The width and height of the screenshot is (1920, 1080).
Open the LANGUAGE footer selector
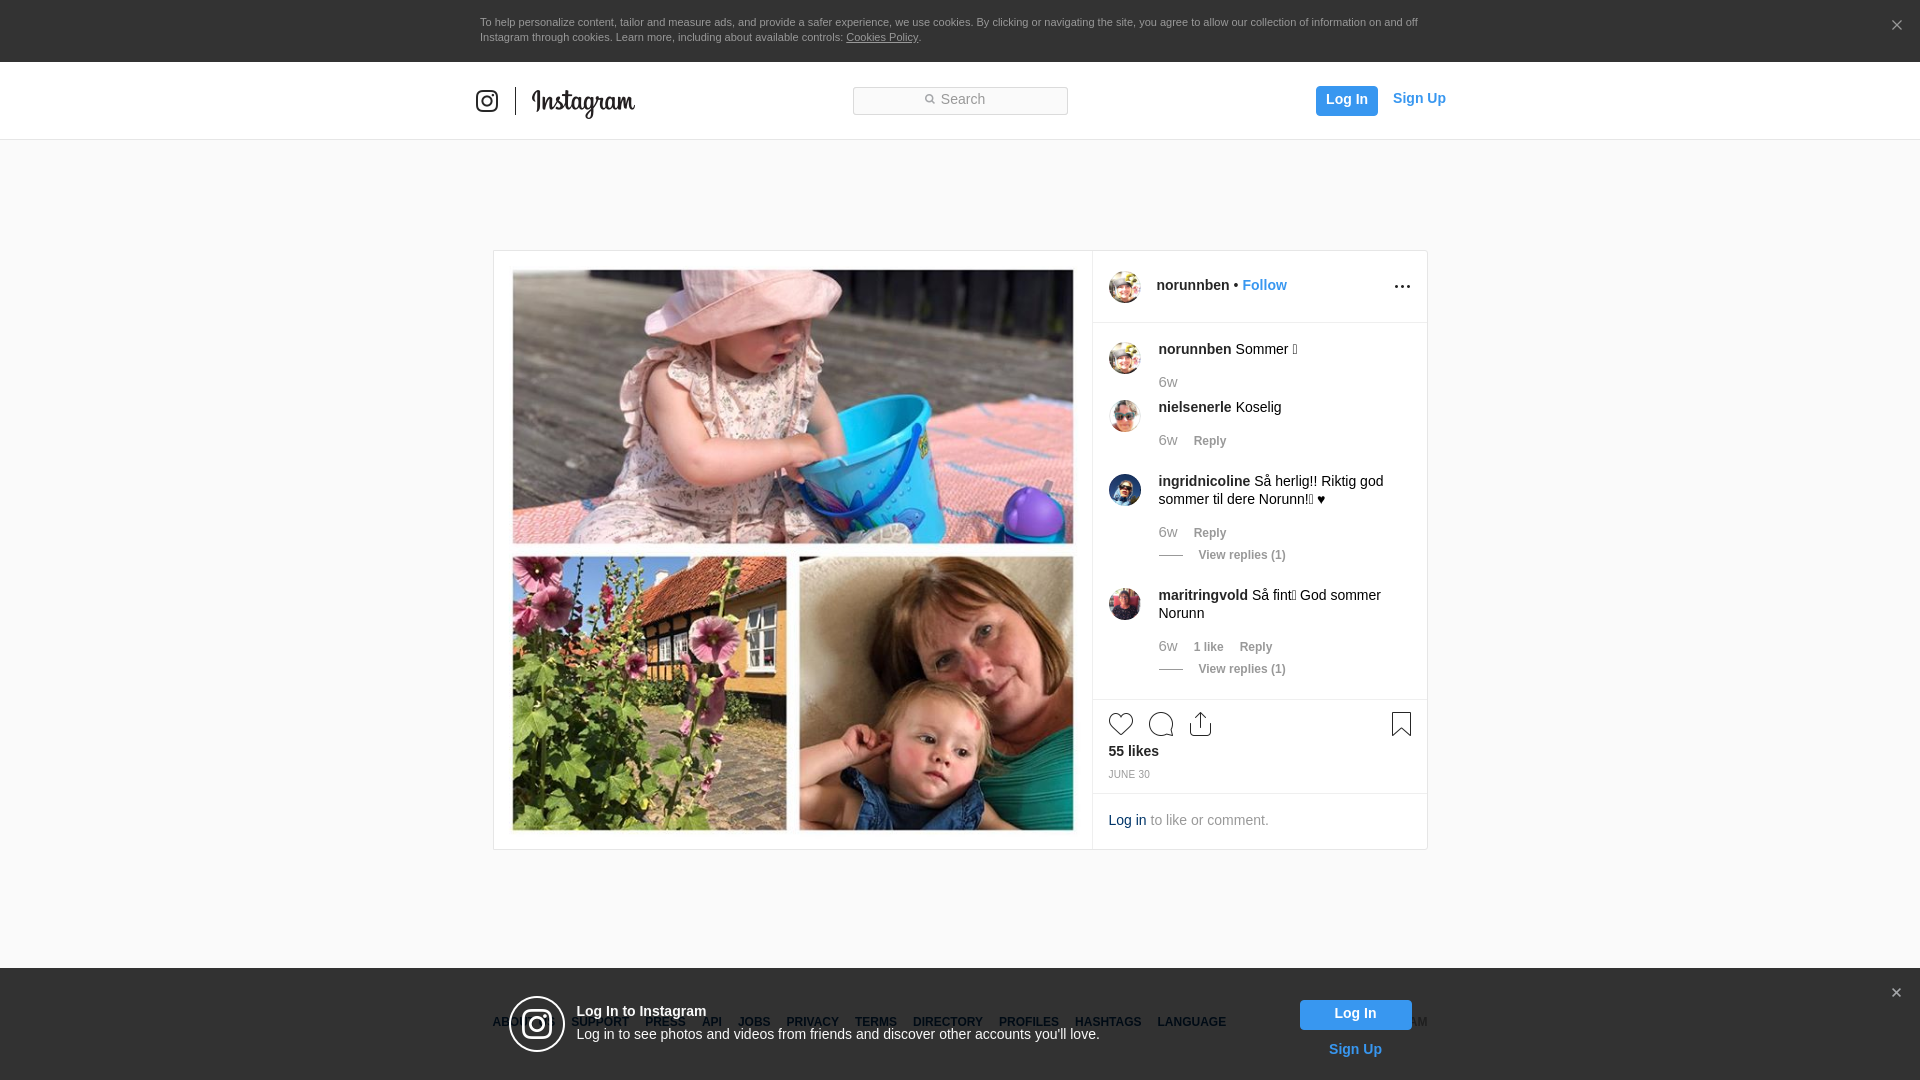[x=1192, y=1022]
